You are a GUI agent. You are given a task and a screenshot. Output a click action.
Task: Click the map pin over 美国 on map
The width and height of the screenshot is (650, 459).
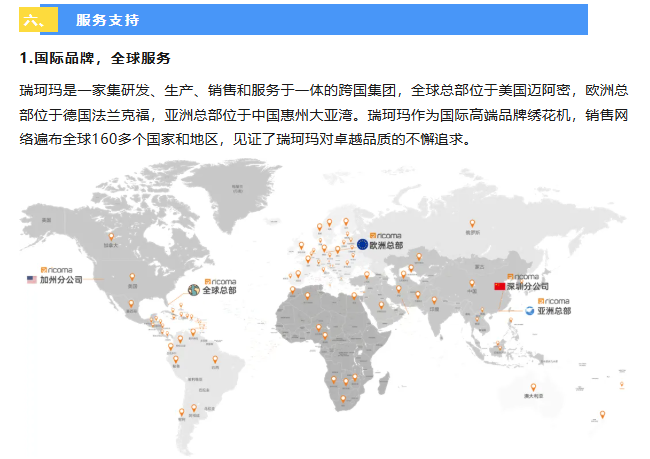click(x=130, y=277)
